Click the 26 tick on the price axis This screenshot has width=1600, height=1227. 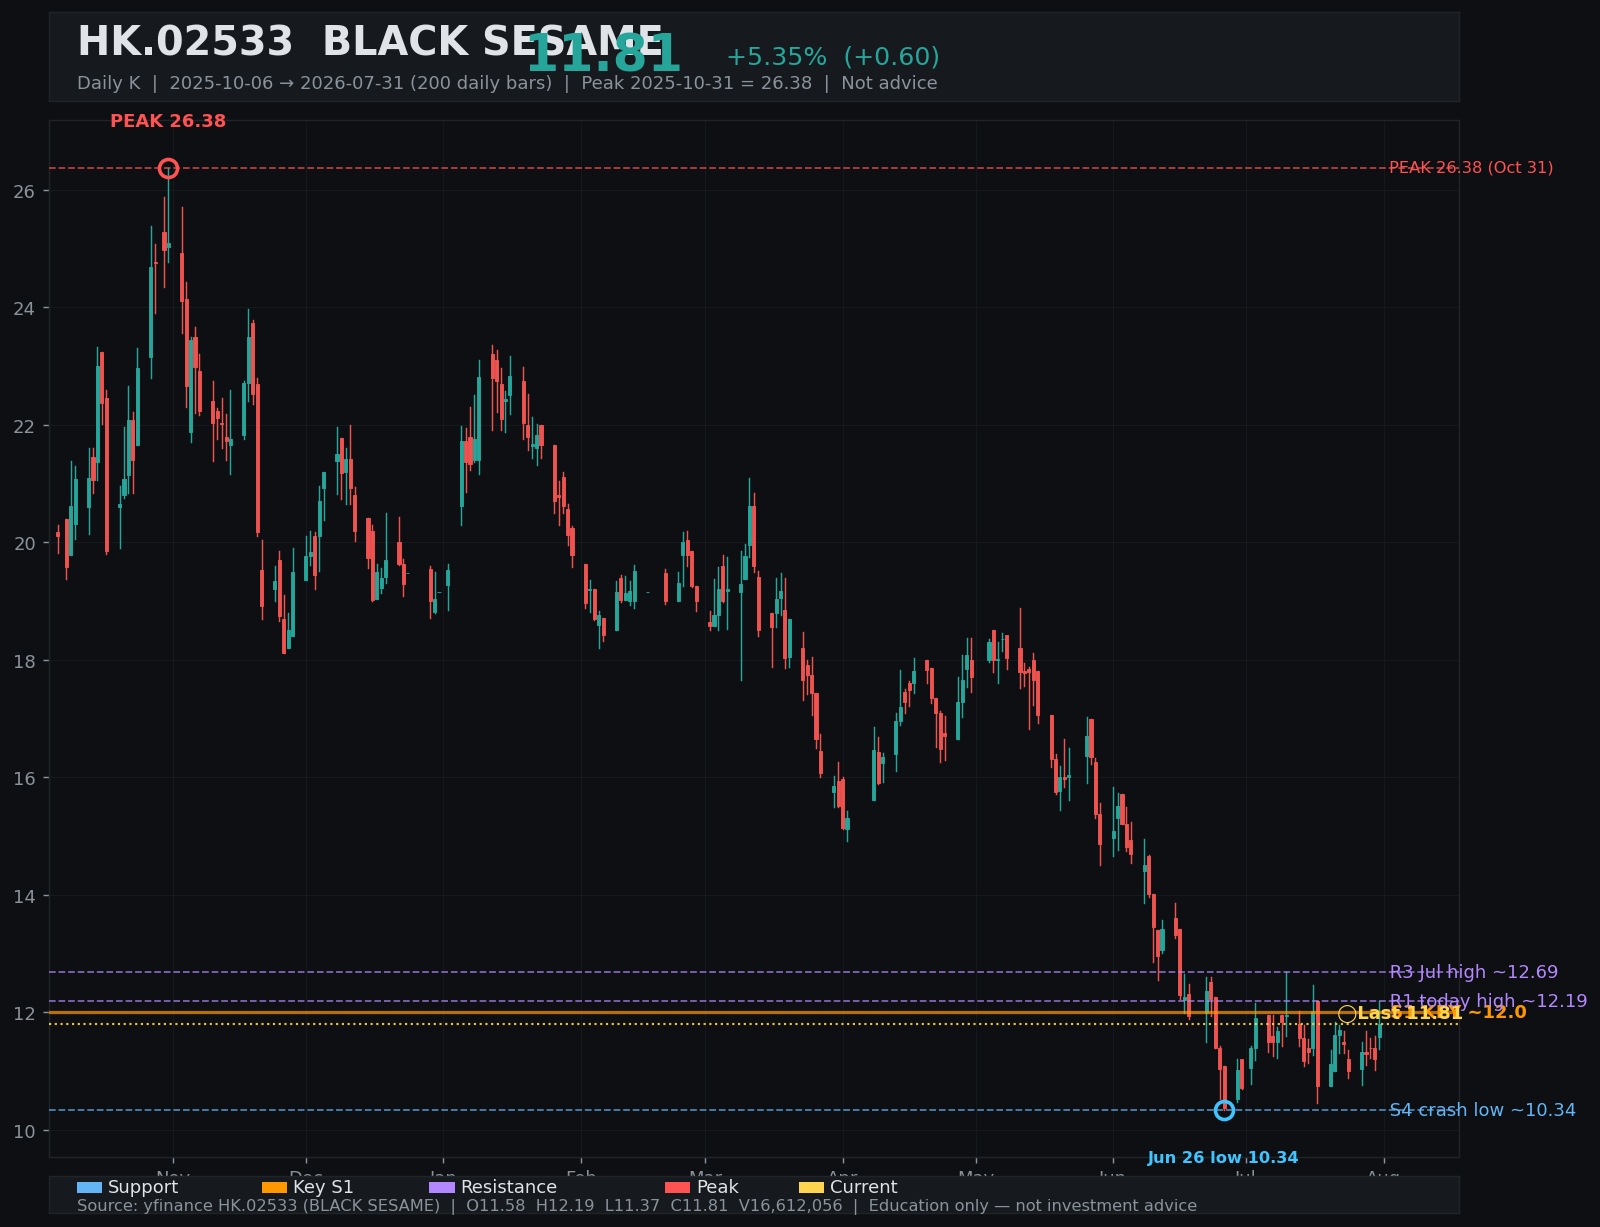tap(25, 191)
